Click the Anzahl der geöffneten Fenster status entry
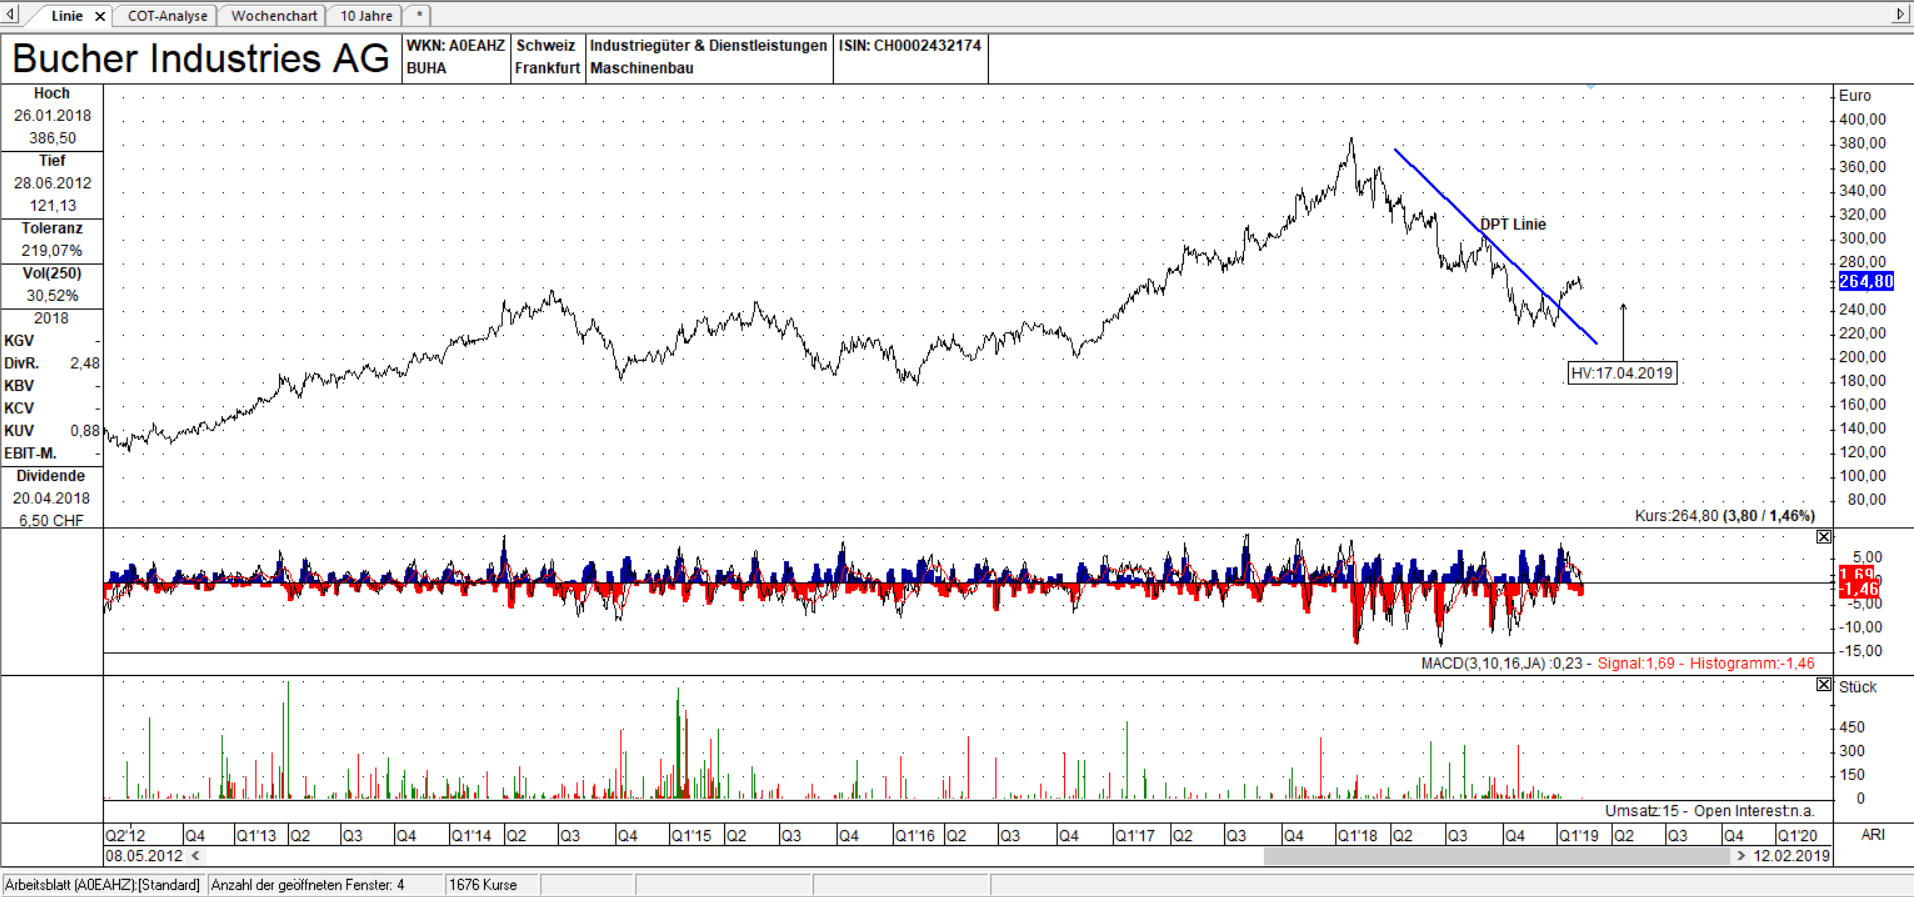The image size is (1914, 897). point(308,885)
